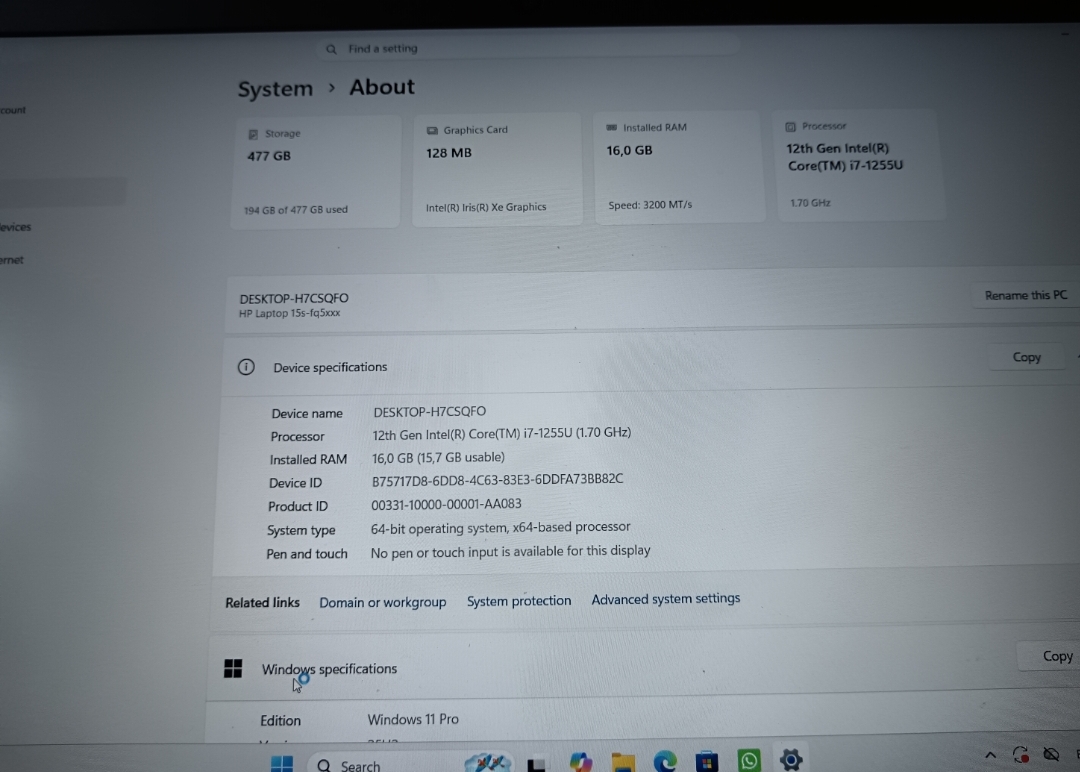Open the Windows Start menu
Image resolution: width=1080 pixels, height=772 pixels.
(x=281, y=763)
